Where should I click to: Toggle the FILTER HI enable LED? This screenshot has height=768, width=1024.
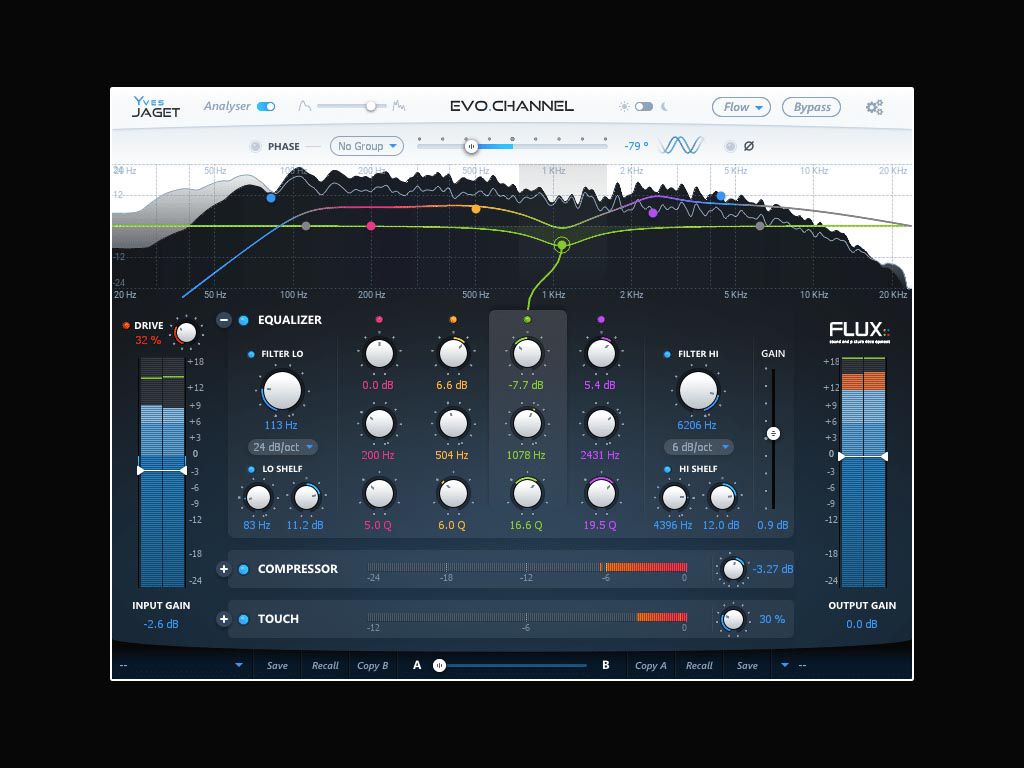point(667,354)
